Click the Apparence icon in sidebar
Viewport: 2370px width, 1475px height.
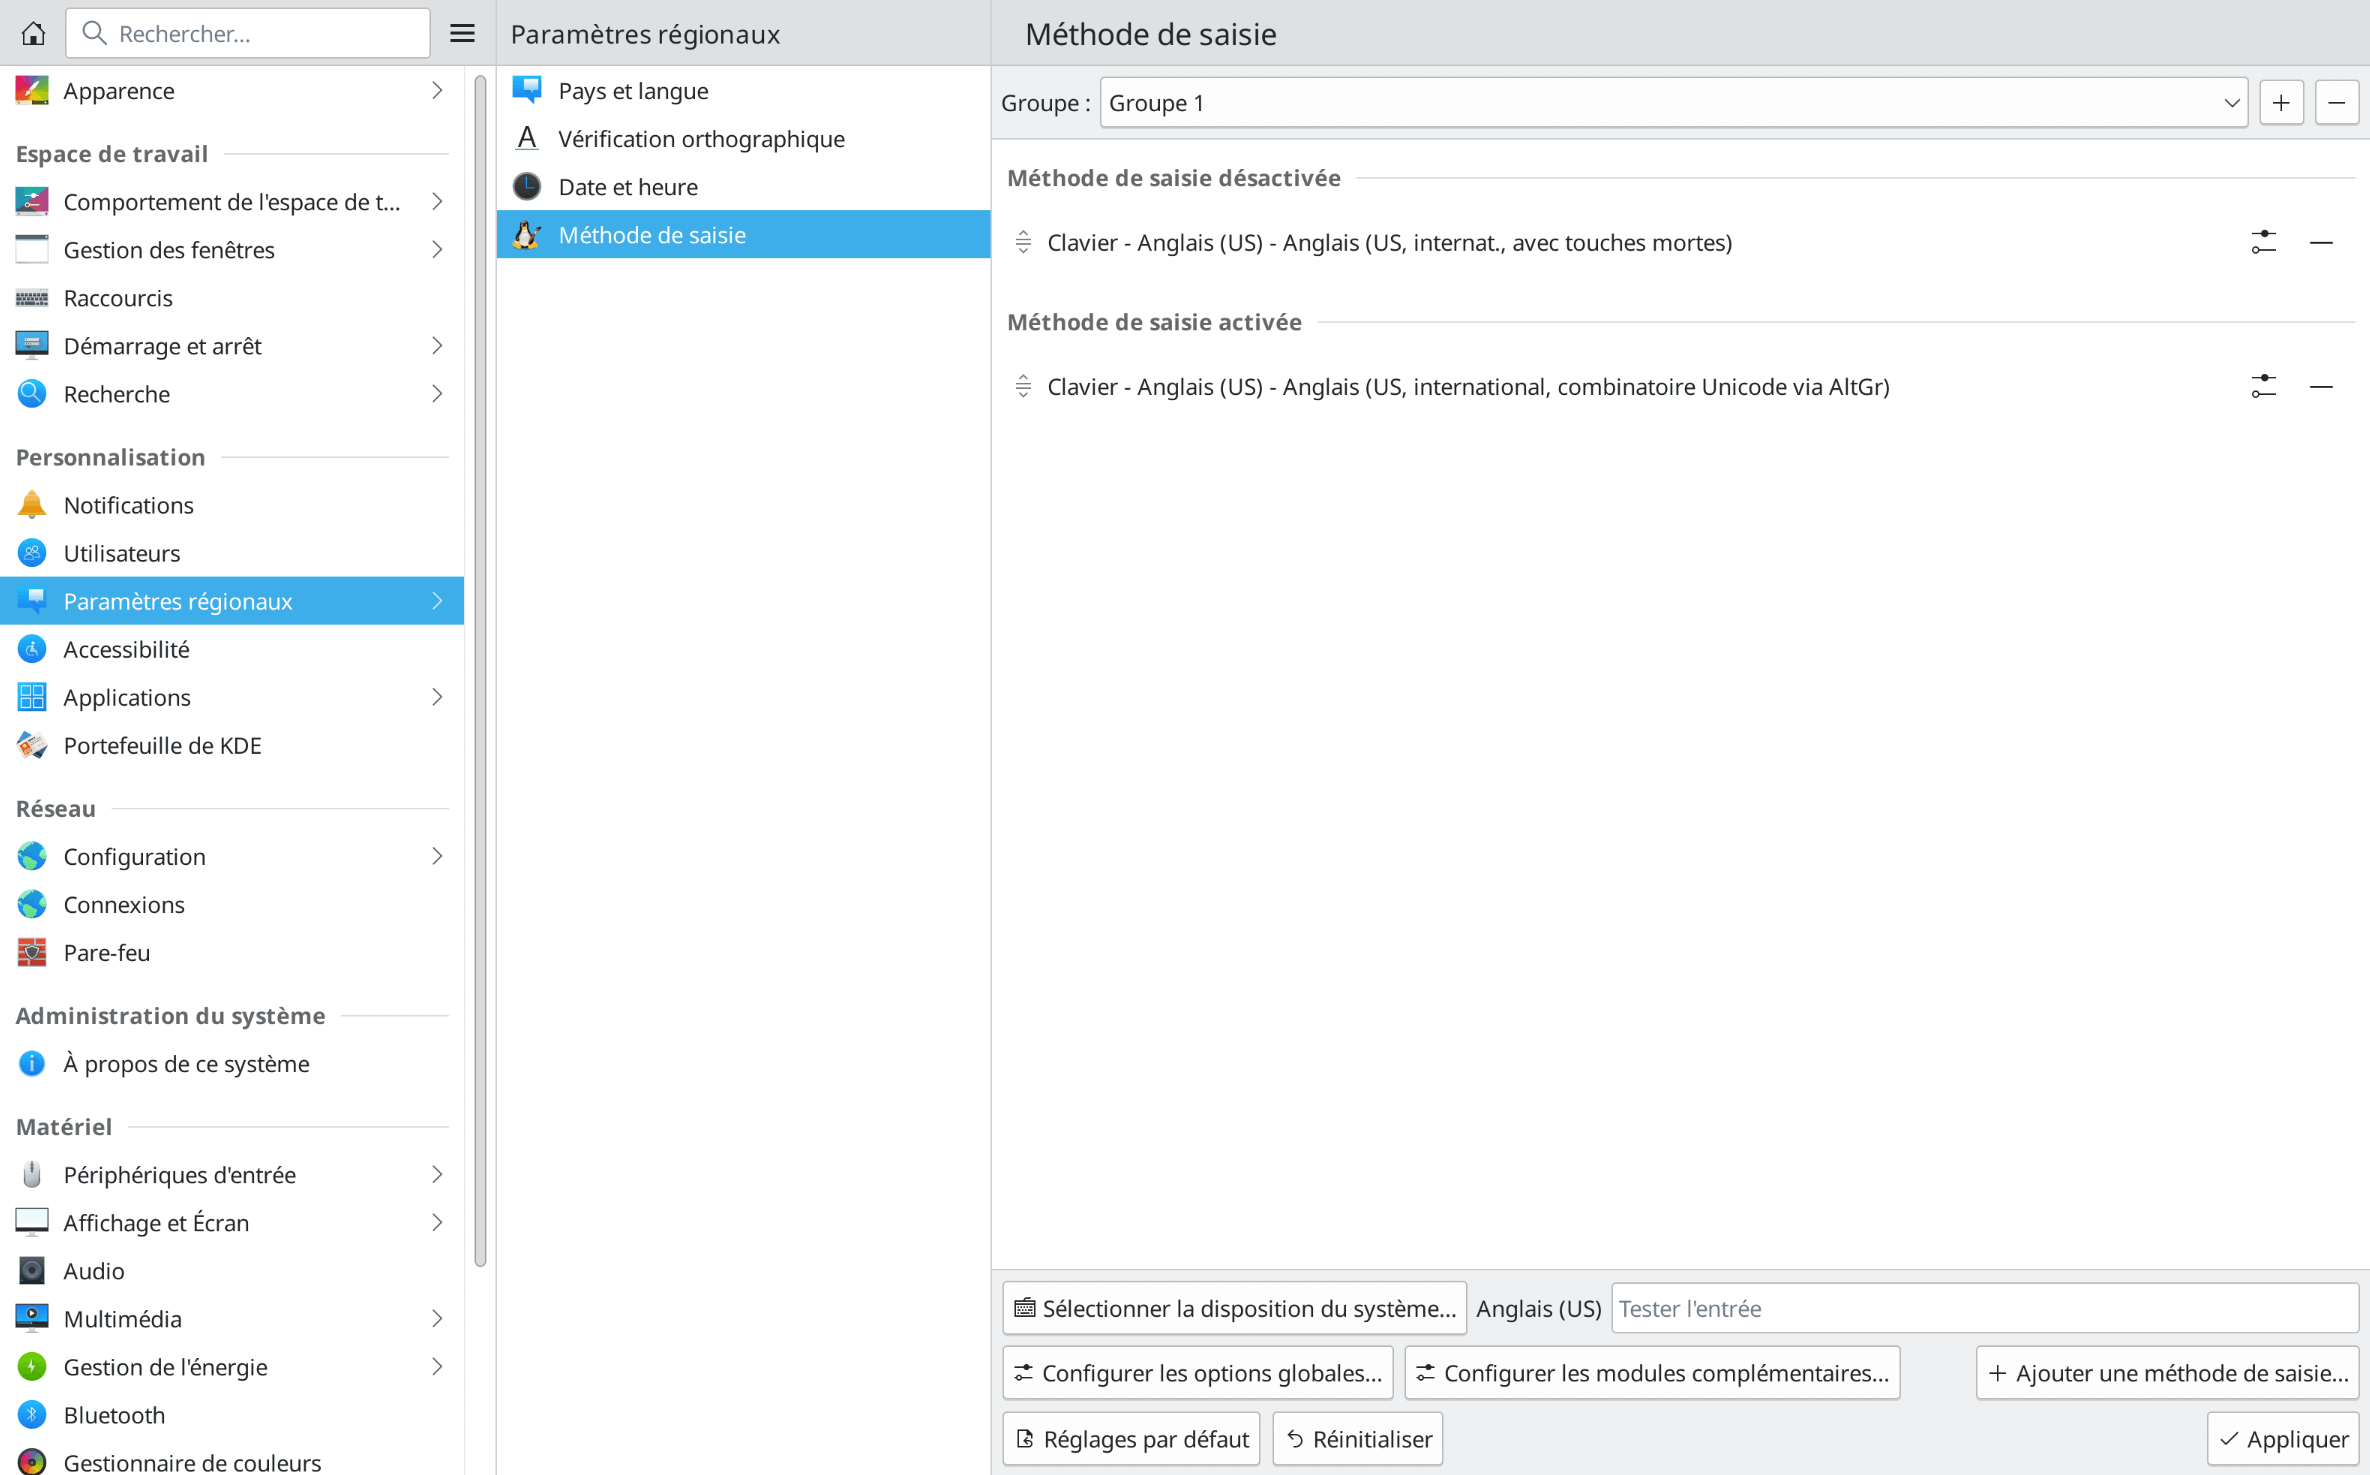pyautogui.click(x=32, y=90)
